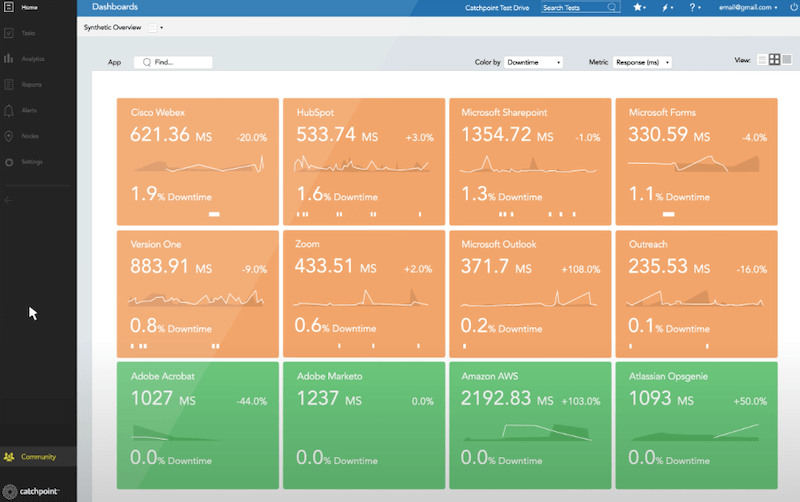Click the Settings gear icon in sidebar
Image resolution: width=800 pixels, height=502 pixels.
[x=9, y=162]
